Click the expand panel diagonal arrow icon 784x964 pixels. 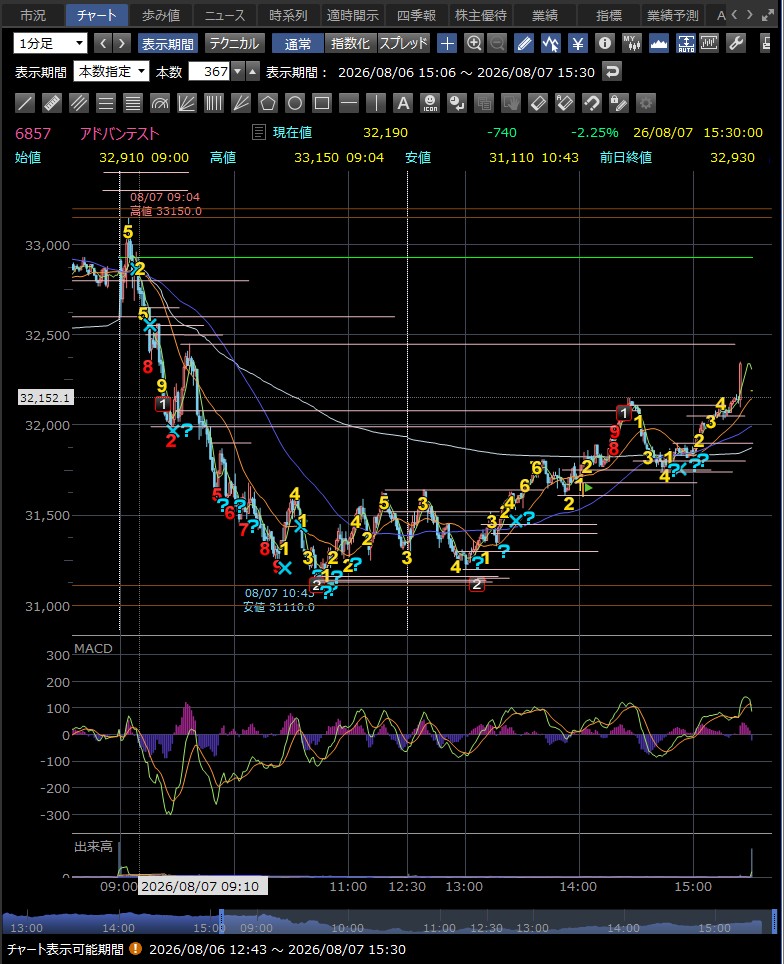pos(768,15)
